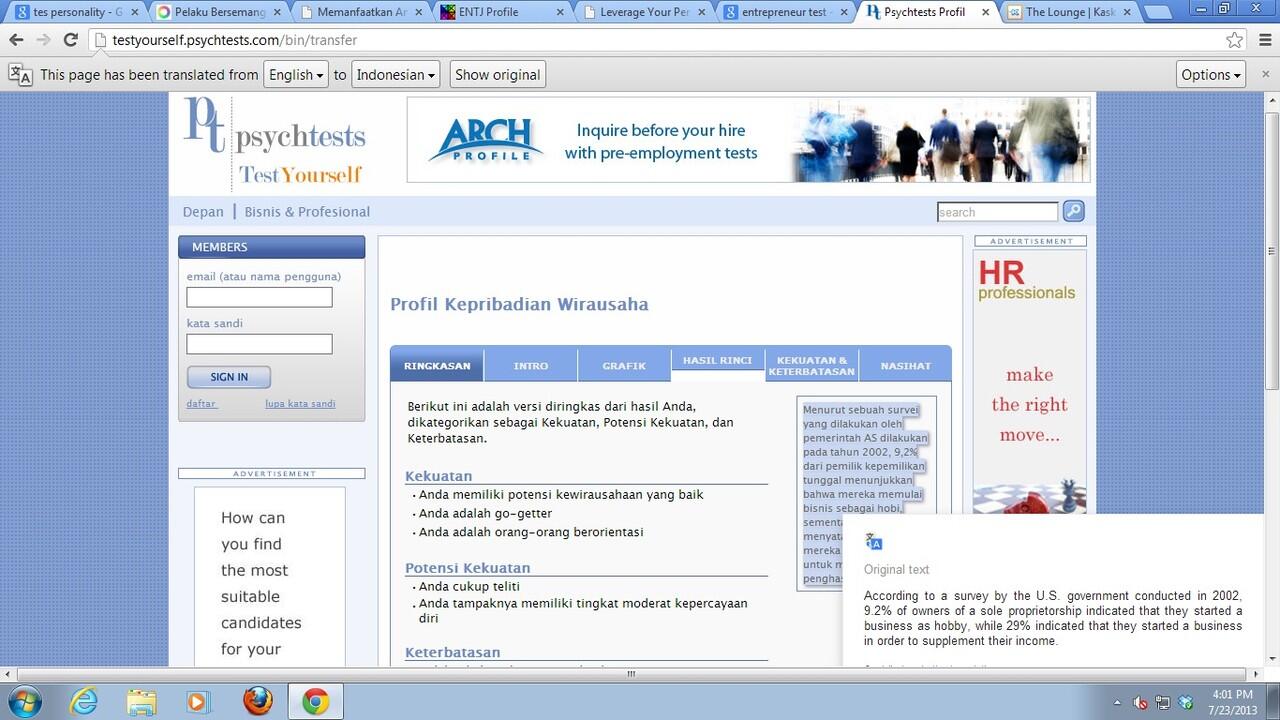Viewport: 1280px width, 720px height.
Task: Click the site search input box
Action: tap(997, 212)
